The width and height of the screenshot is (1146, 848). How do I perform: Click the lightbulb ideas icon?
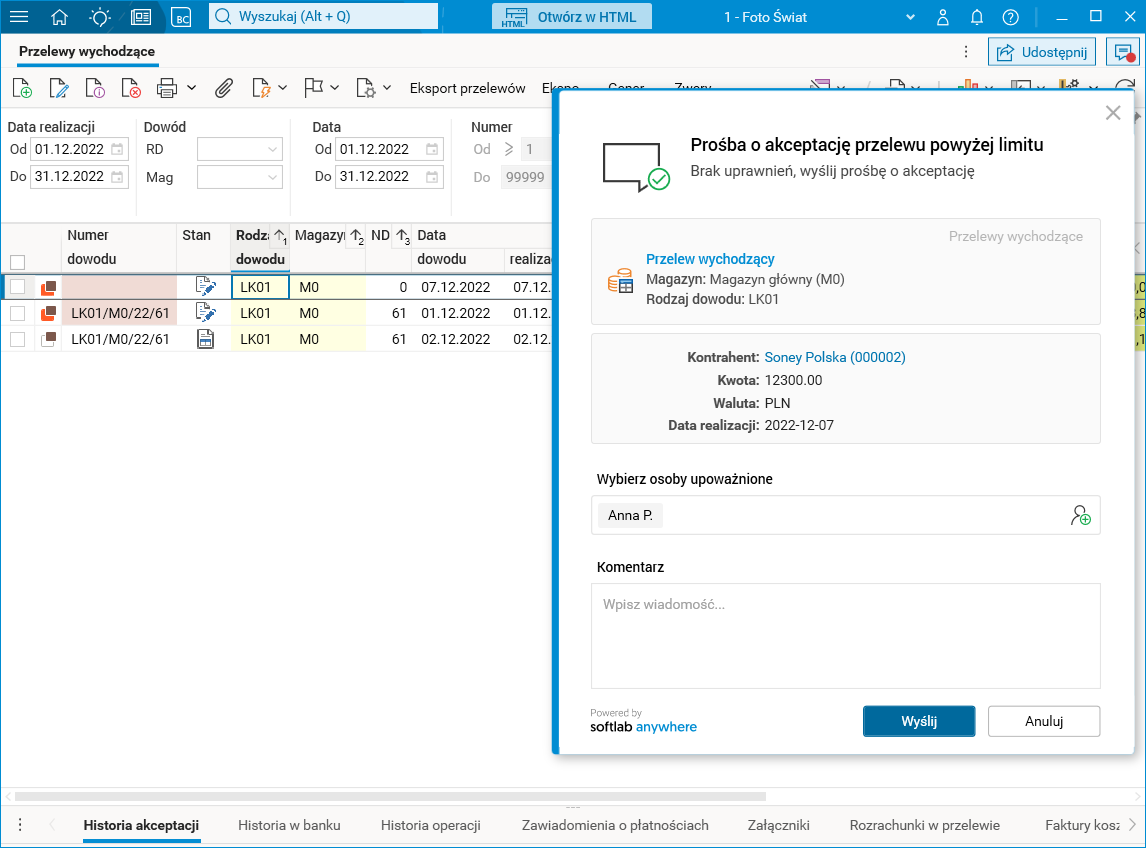click(x=99, y=17)
